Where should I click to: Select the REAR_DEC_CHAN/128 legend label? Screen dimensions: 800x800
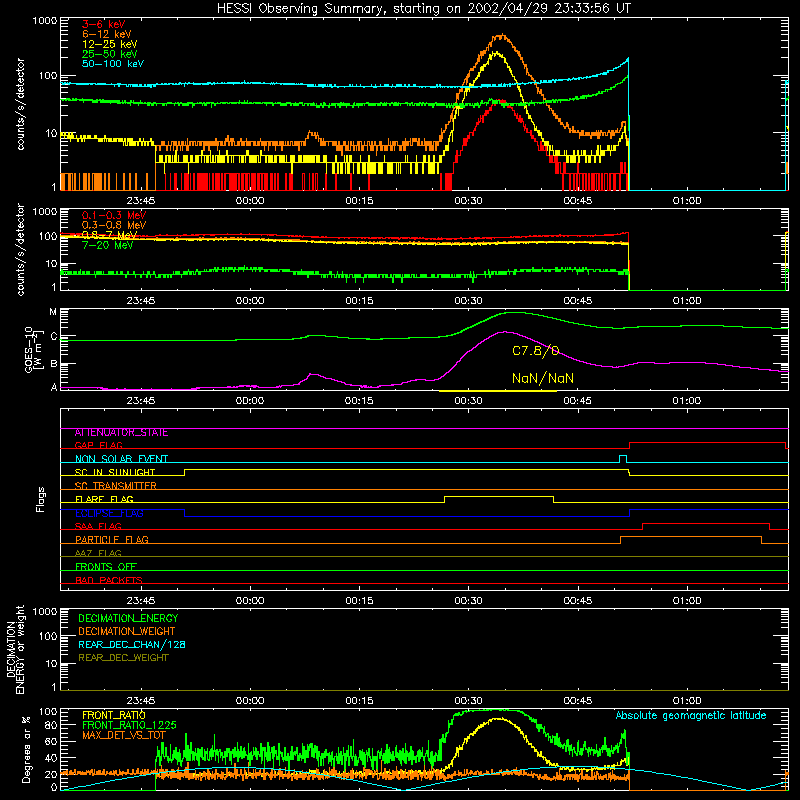(132, 644)
